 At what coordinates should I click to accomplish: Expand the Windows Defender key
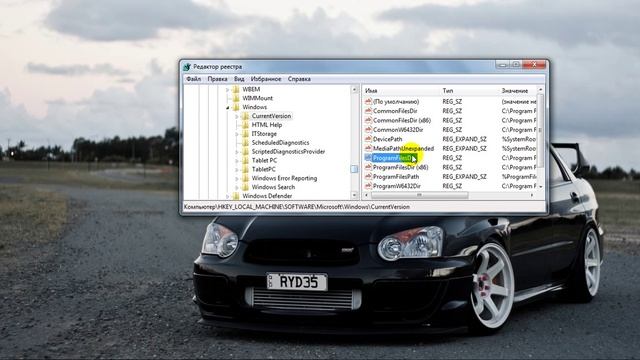point(228,196)
